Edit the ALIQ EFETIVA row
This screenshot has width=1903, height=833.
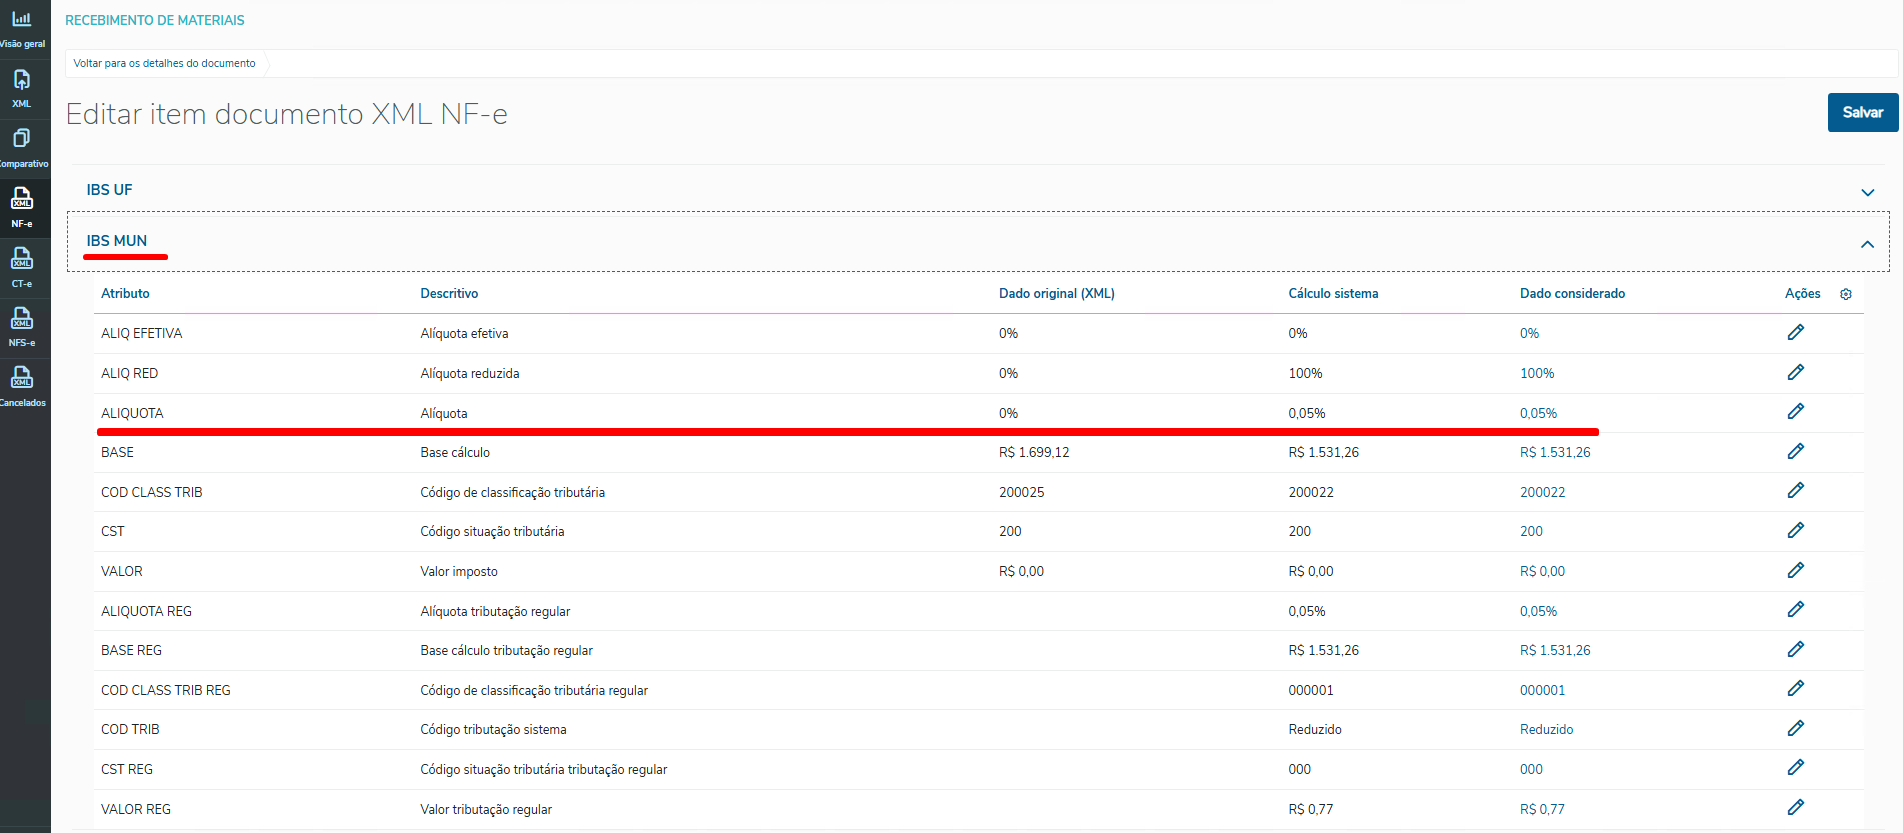click(1795, 333)
